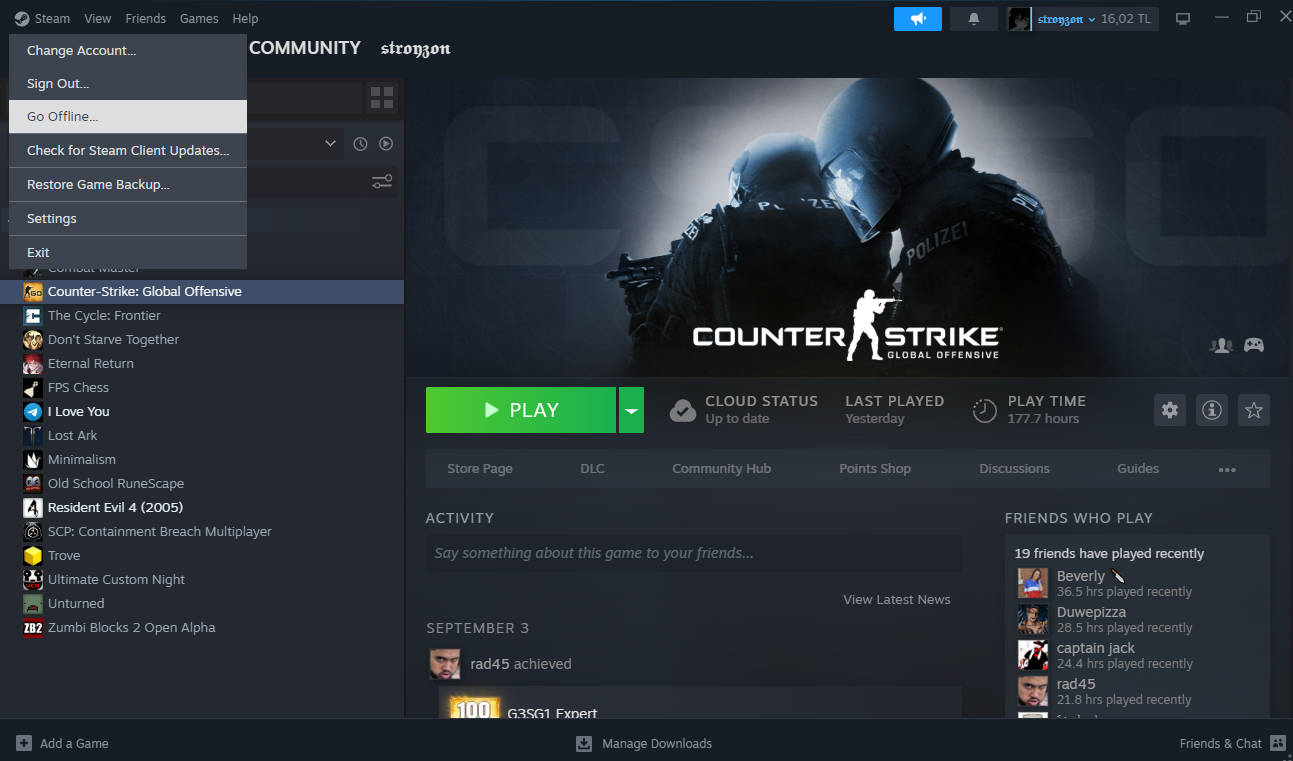The image size is (1293, 761).
Task: Open Beverly's avatar in Friends Who Play
Action: coord(1033,583)
